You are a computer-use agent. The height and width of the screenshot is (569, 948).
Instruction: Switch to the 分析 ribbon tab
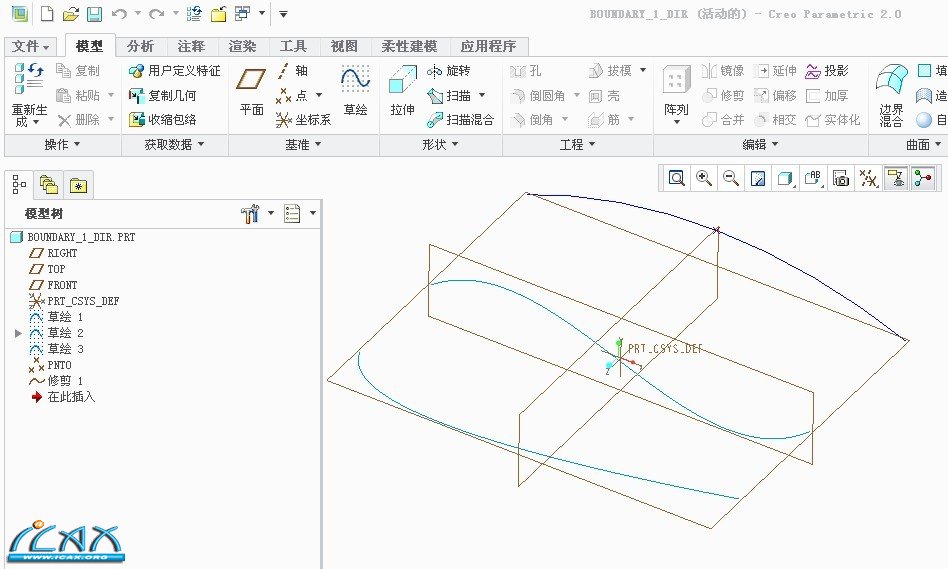pos(141,46)
